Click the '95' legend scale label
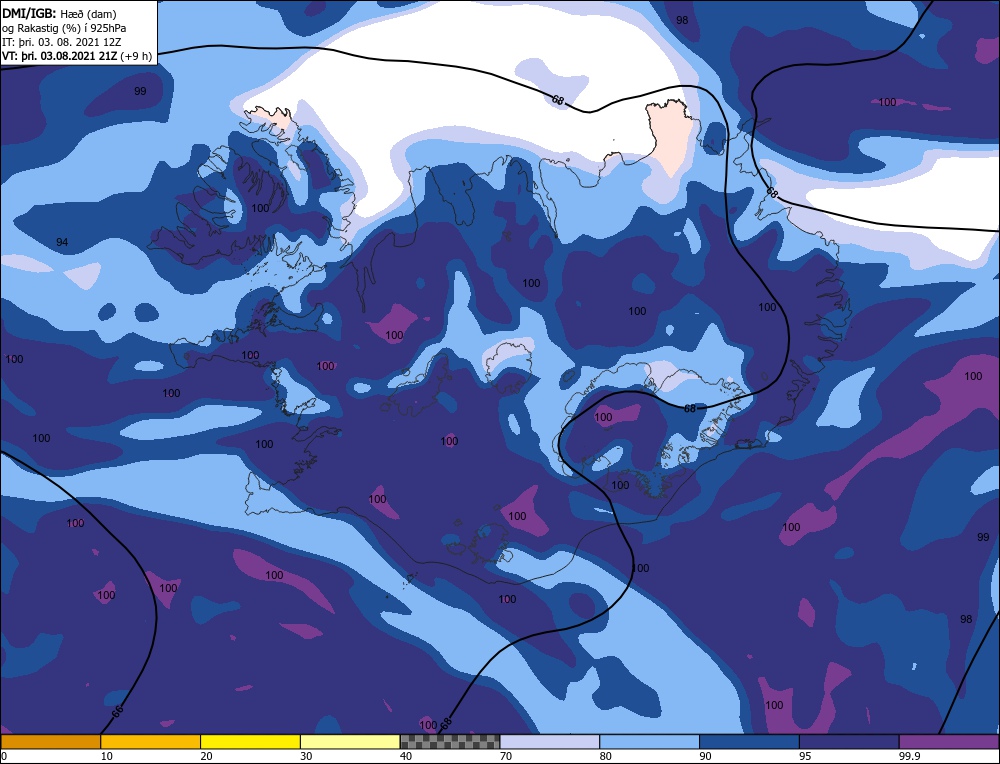1000x764 pixels. tap(805, 756)
